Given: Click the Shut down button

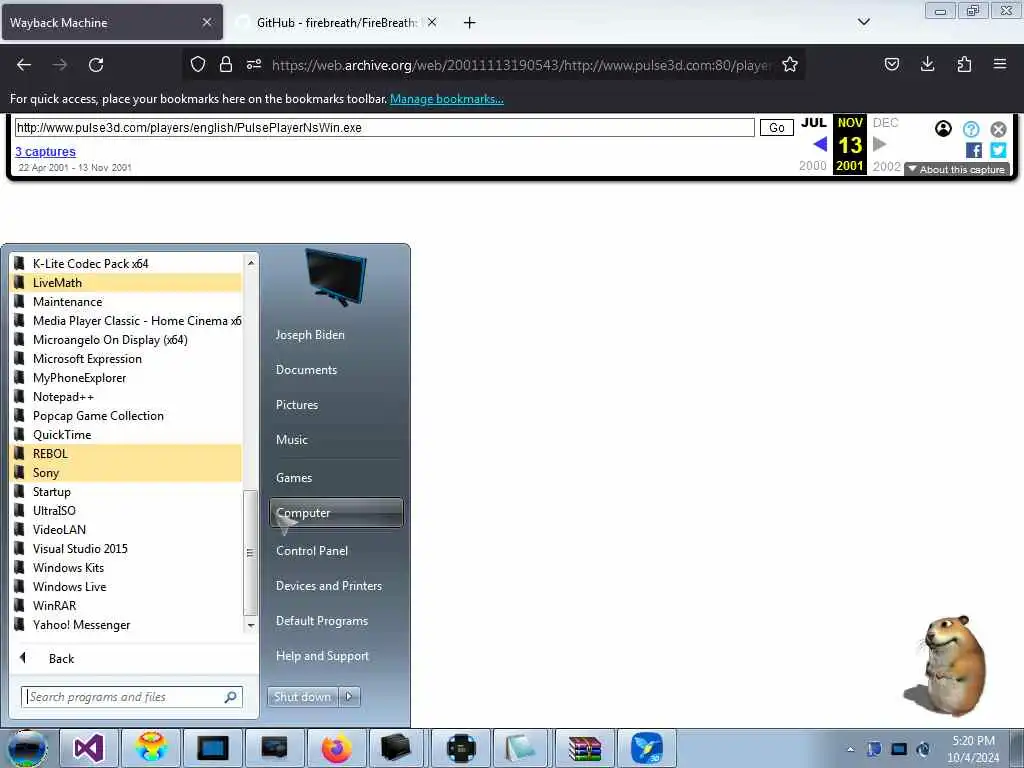Looking at the screenshot, I should pyautogui.click(x=302, y=697).
